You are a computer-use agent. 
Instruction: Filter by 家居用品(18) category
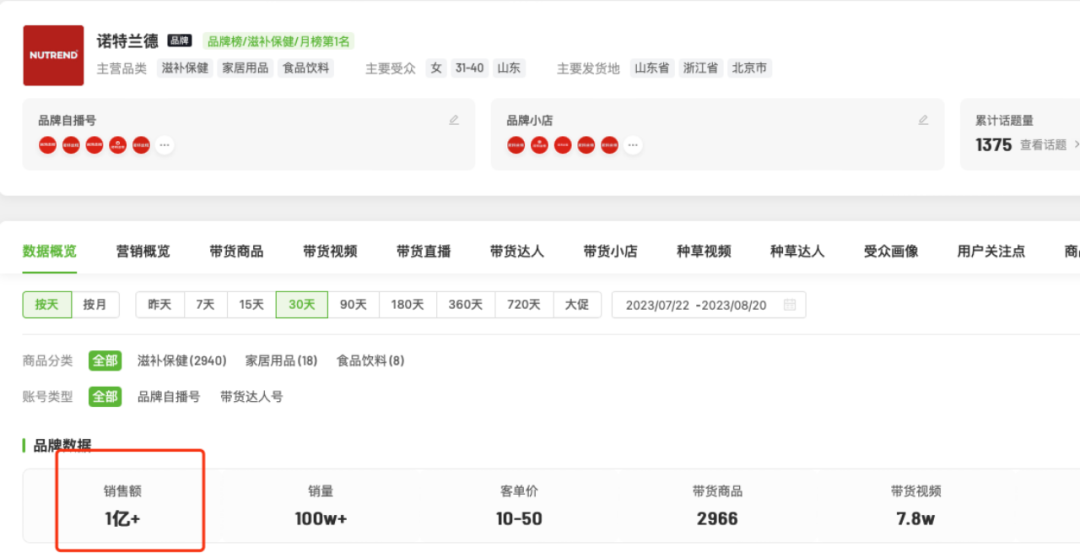pos(281,361)
